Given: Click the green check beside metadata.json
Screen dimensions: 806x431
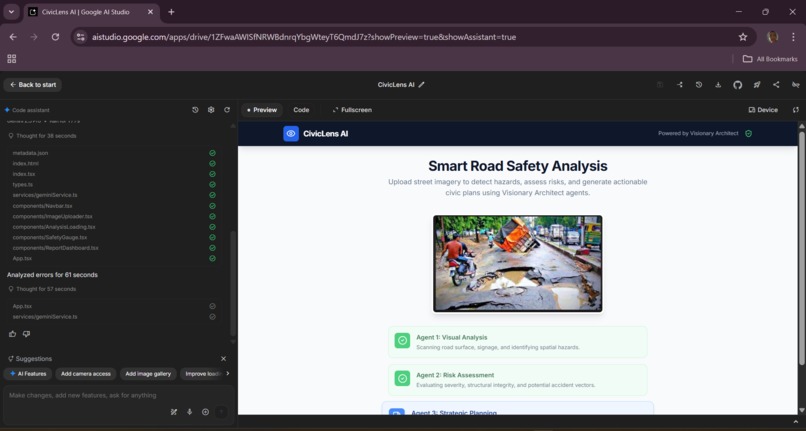Looking at the screenshot, I should [212, 153].
